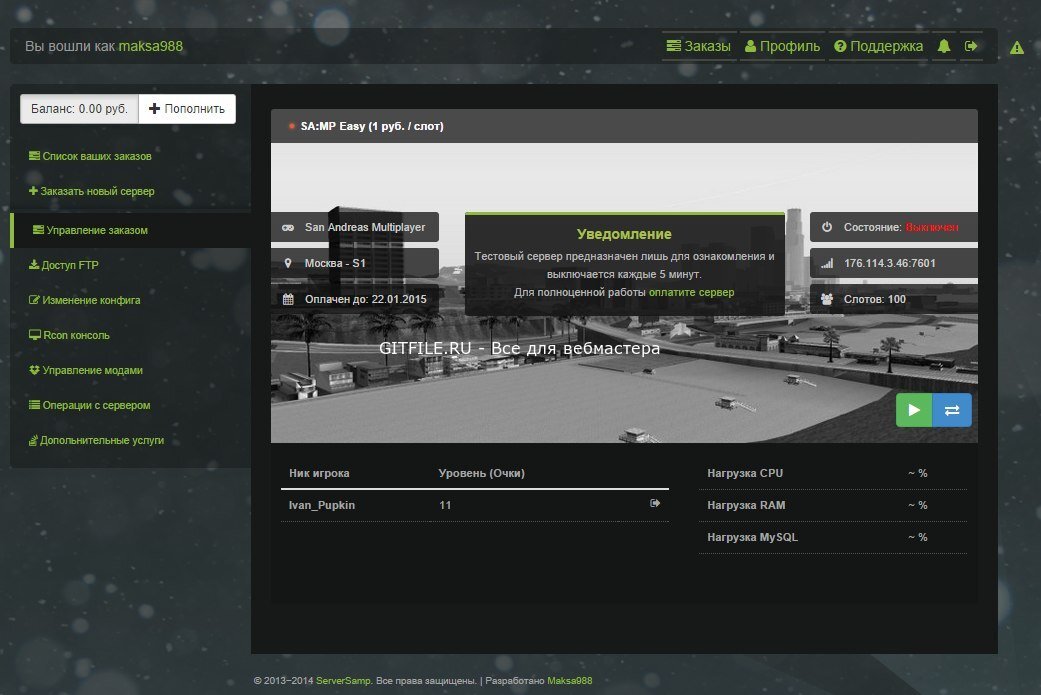Open the Профиль page
1041x695 pixels.
(782, 46)
